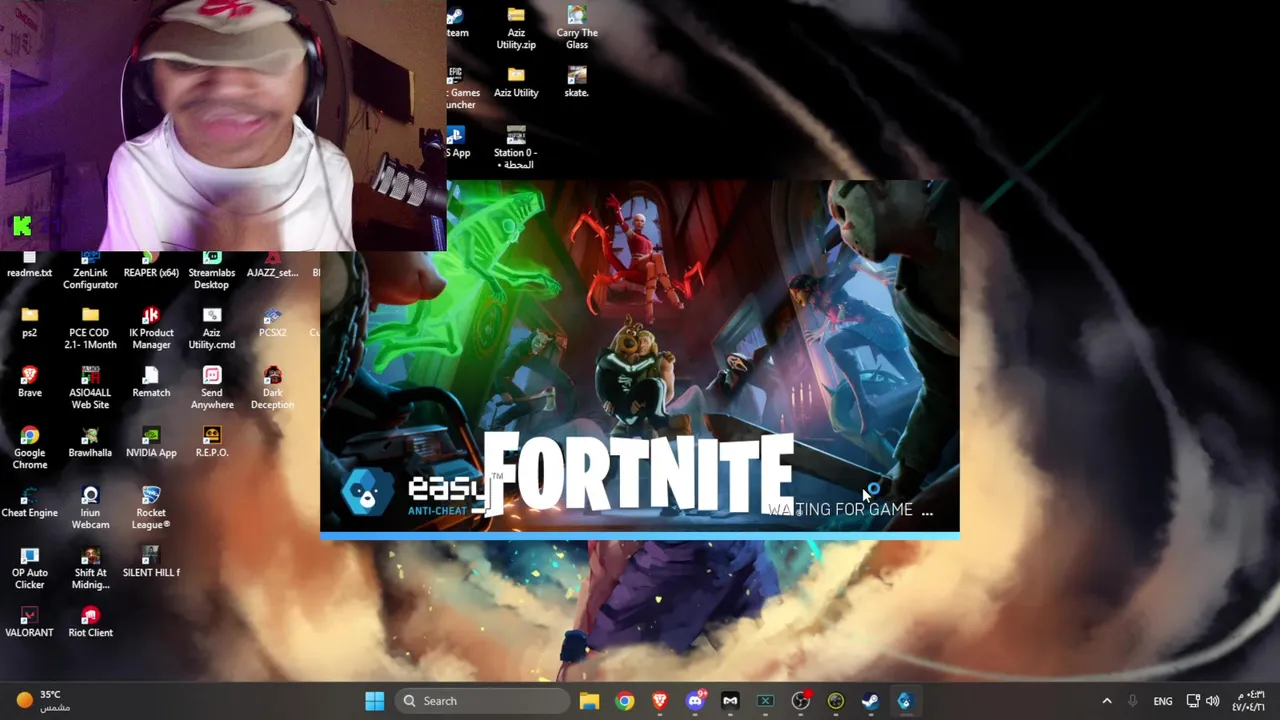Click the Fortnite splash loading progress bar
Screen dimensions: 1280x720
(640, 536)
